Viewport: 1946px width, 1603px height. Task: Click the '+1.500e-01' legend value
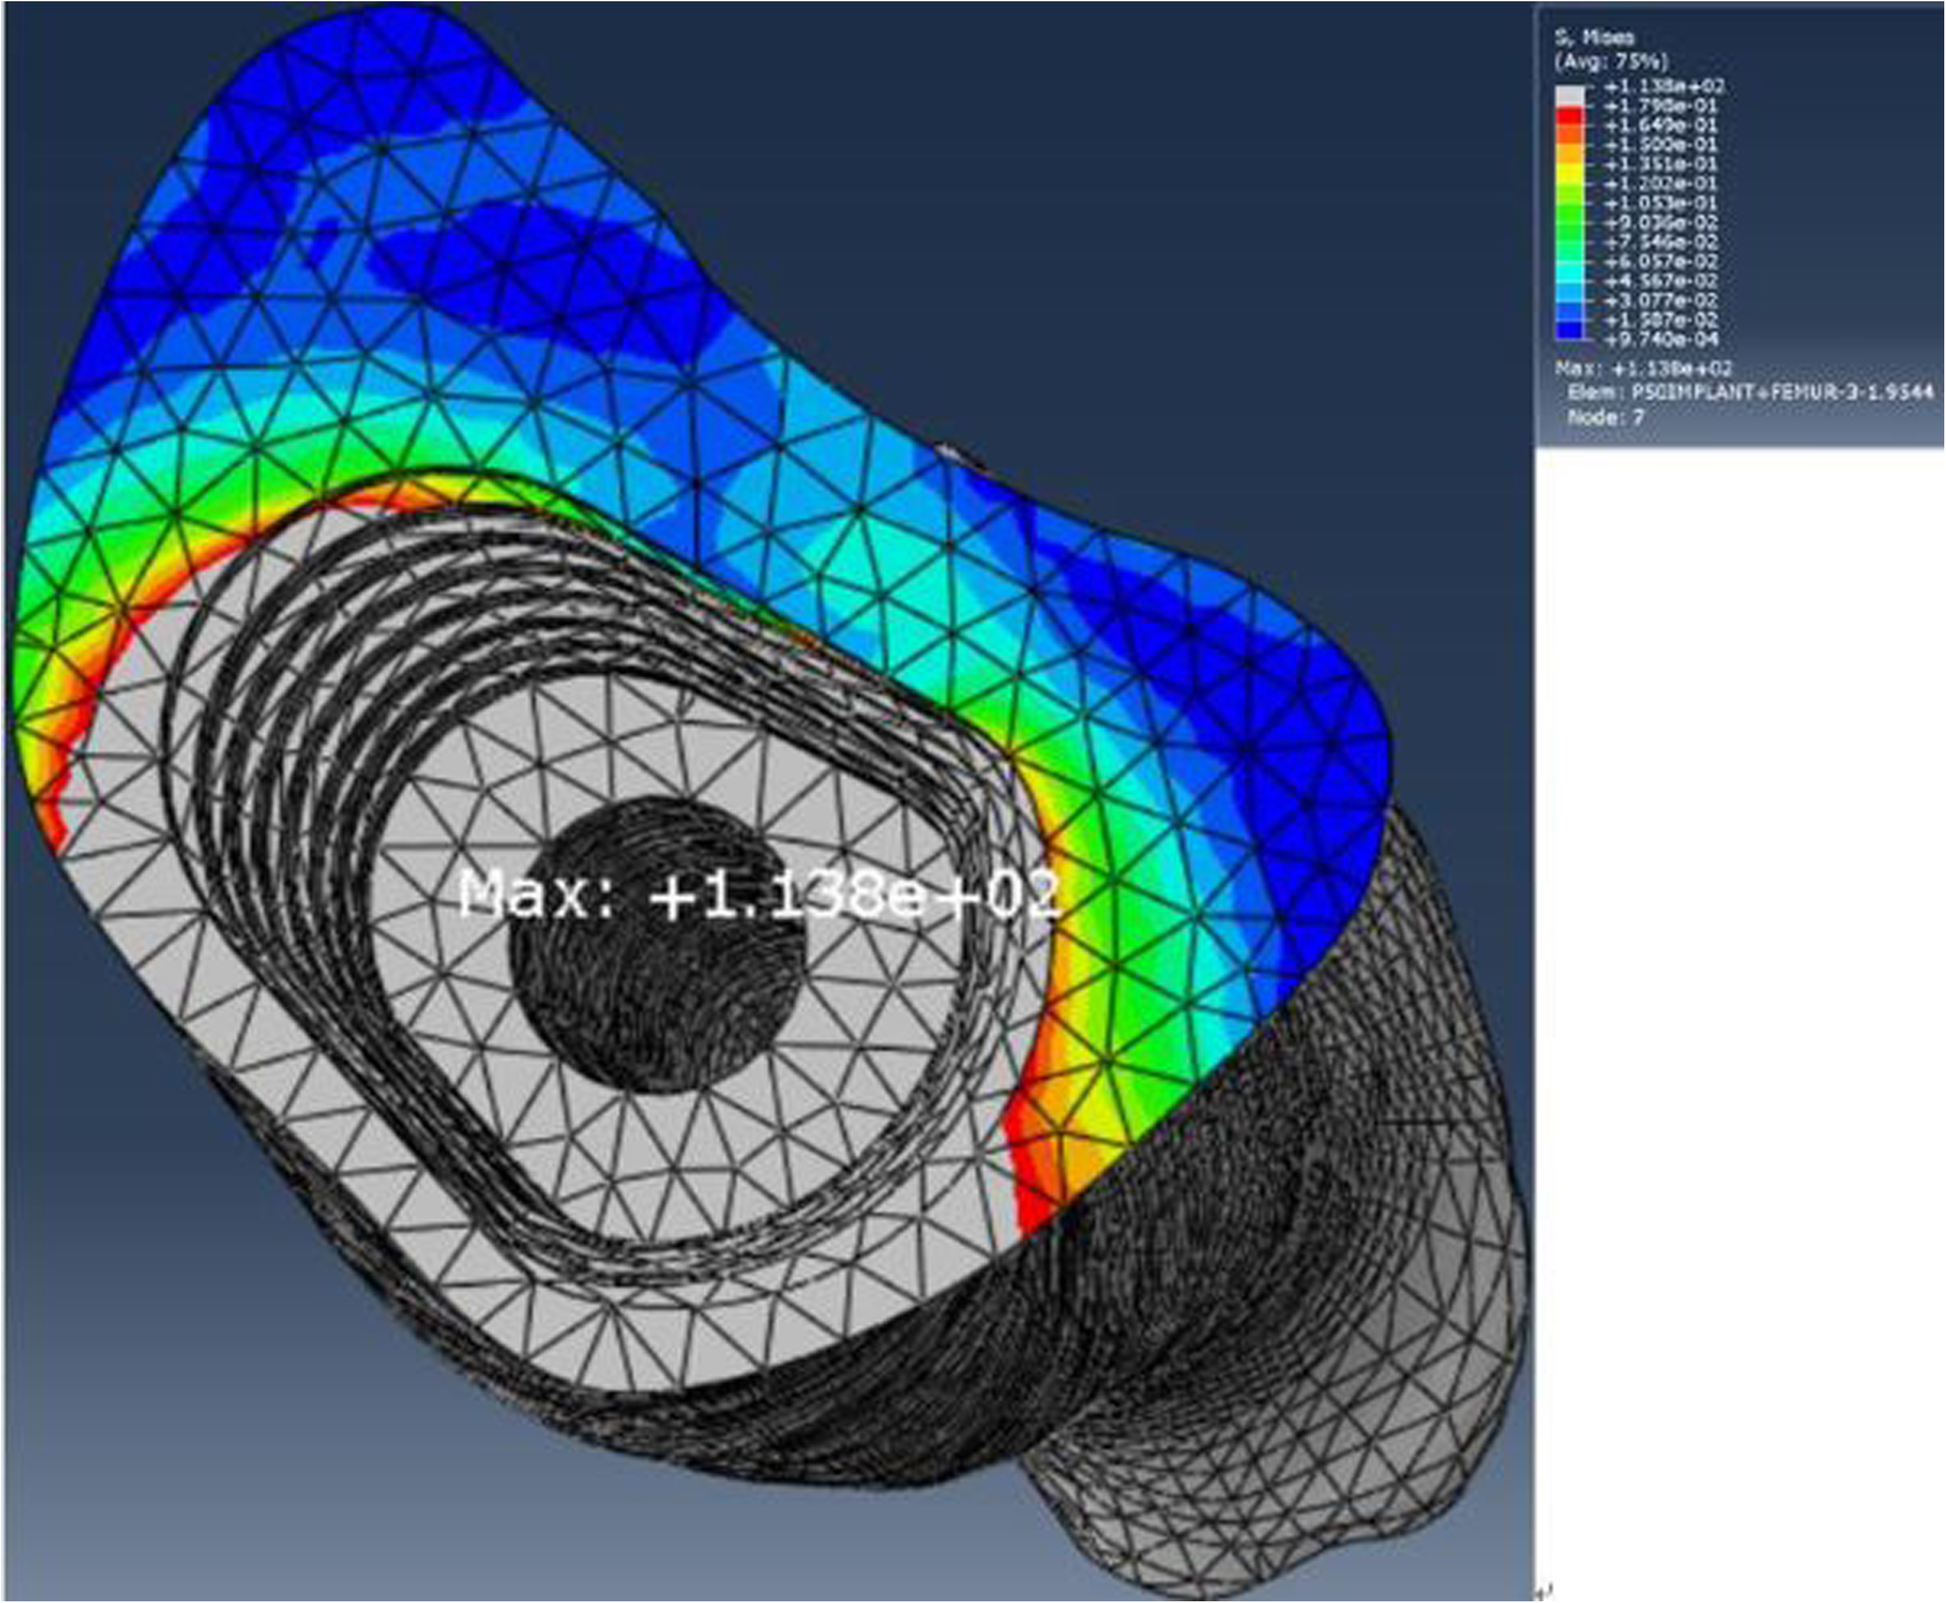tap(1660, 145)
